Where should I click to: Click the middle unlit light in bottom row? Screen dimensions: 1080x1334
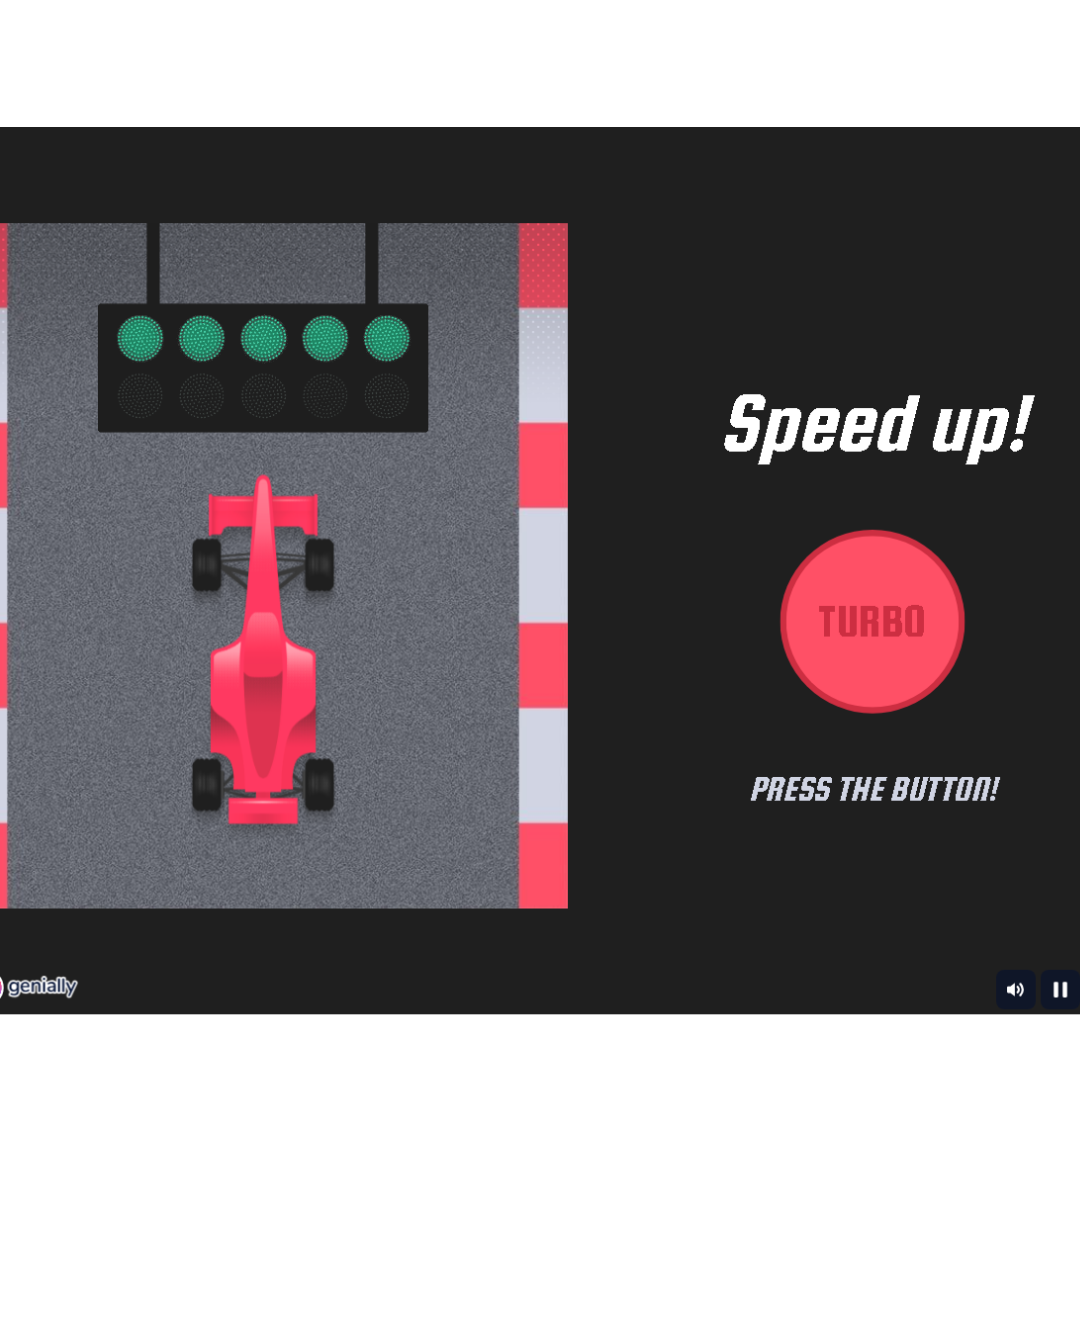coord(263,396)
